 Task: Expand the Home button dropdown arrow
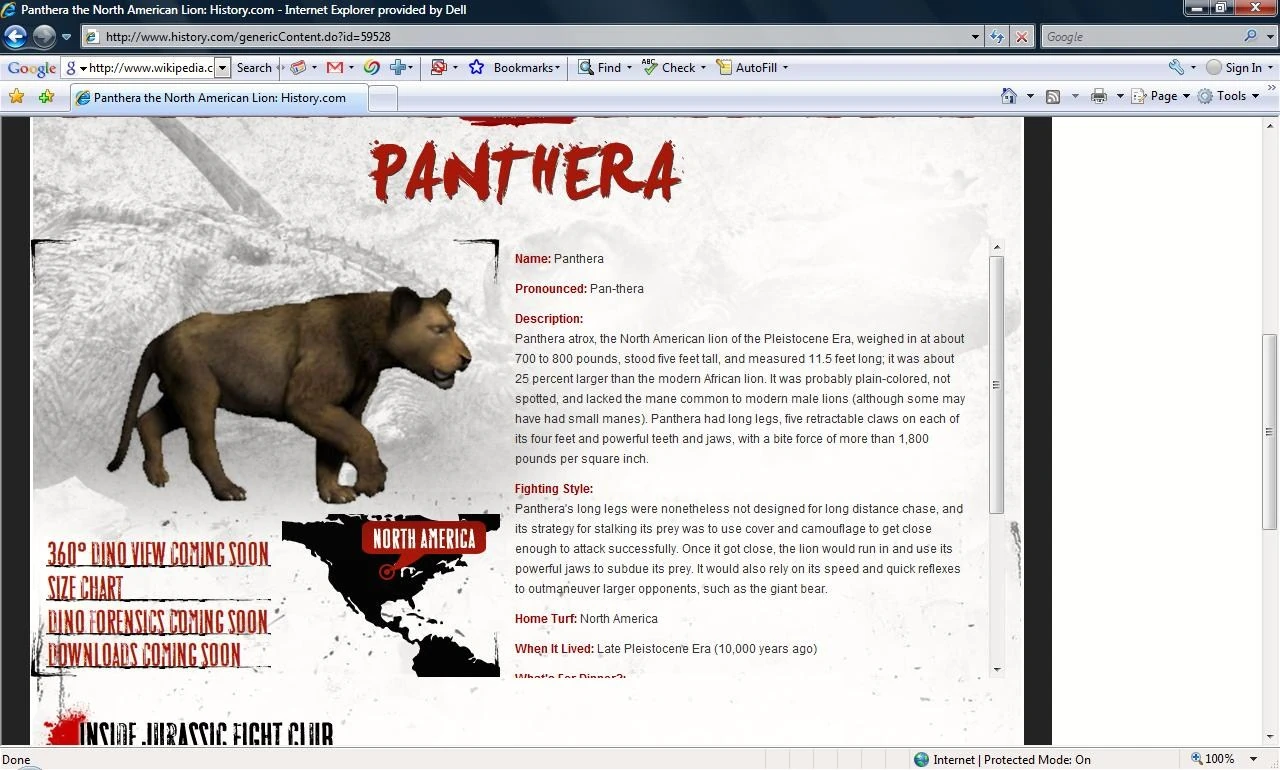pos(1030,96)
